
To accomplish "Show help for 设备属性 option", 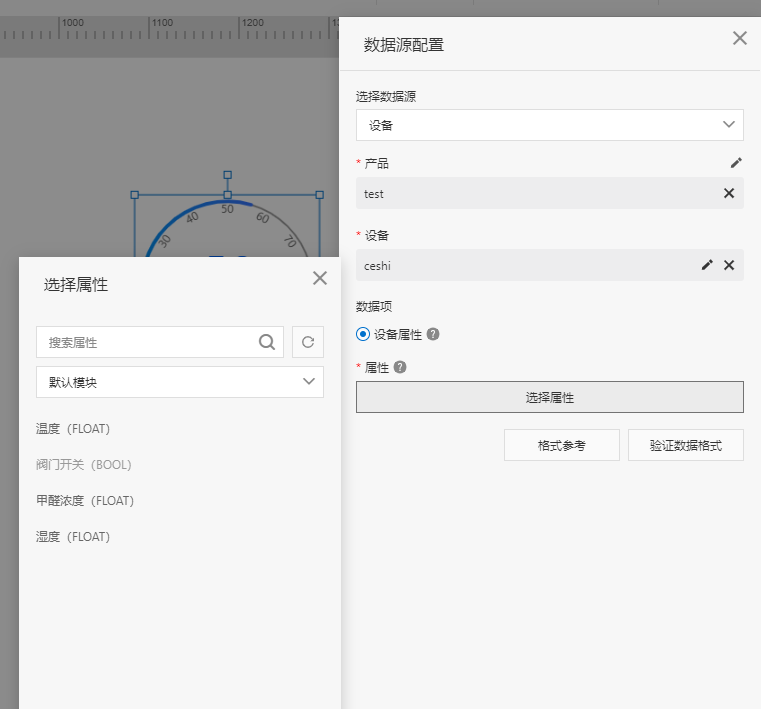I will tap(433, 334).
